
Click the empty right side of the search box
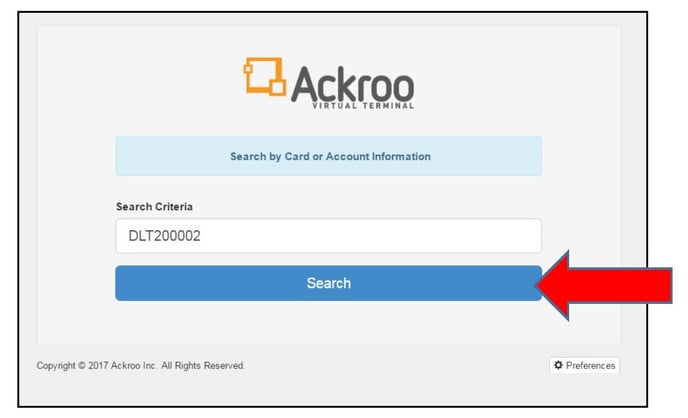[395, 236]
